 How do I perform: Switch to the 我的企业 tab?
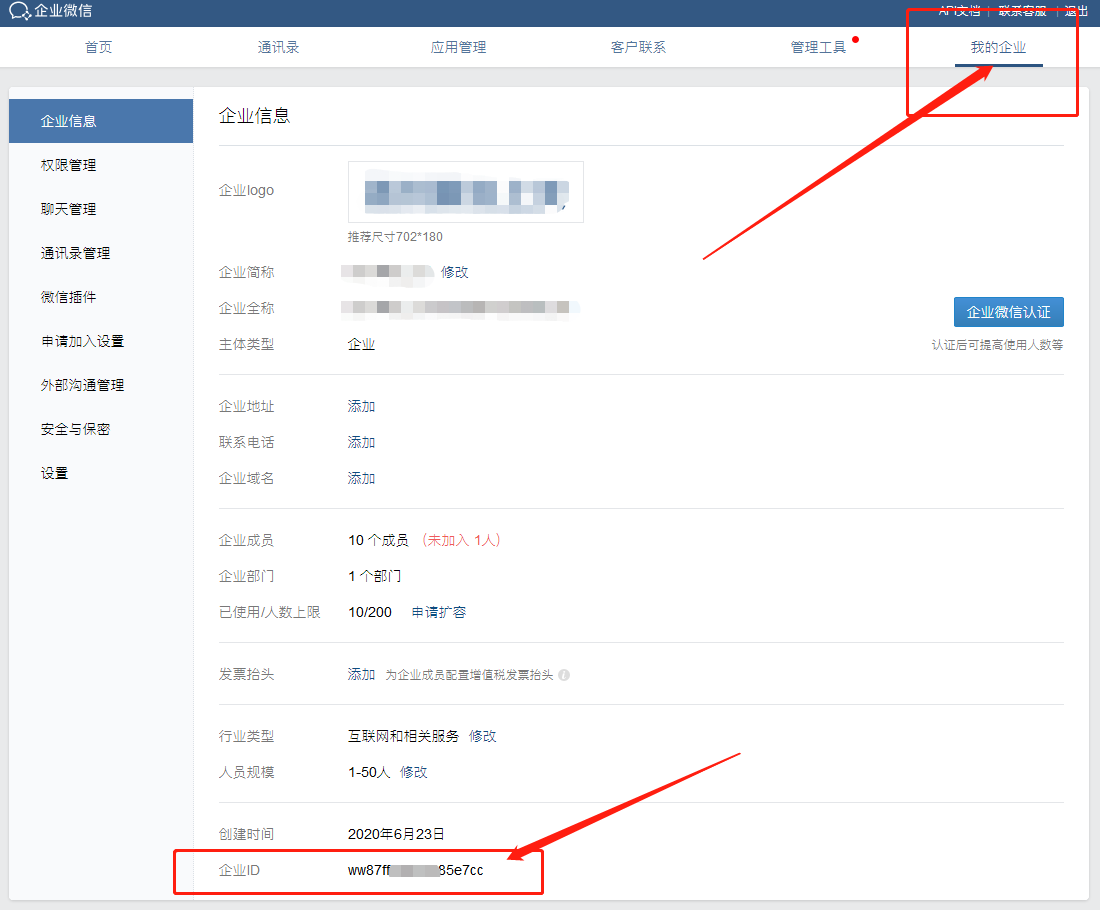coord(998,46)
